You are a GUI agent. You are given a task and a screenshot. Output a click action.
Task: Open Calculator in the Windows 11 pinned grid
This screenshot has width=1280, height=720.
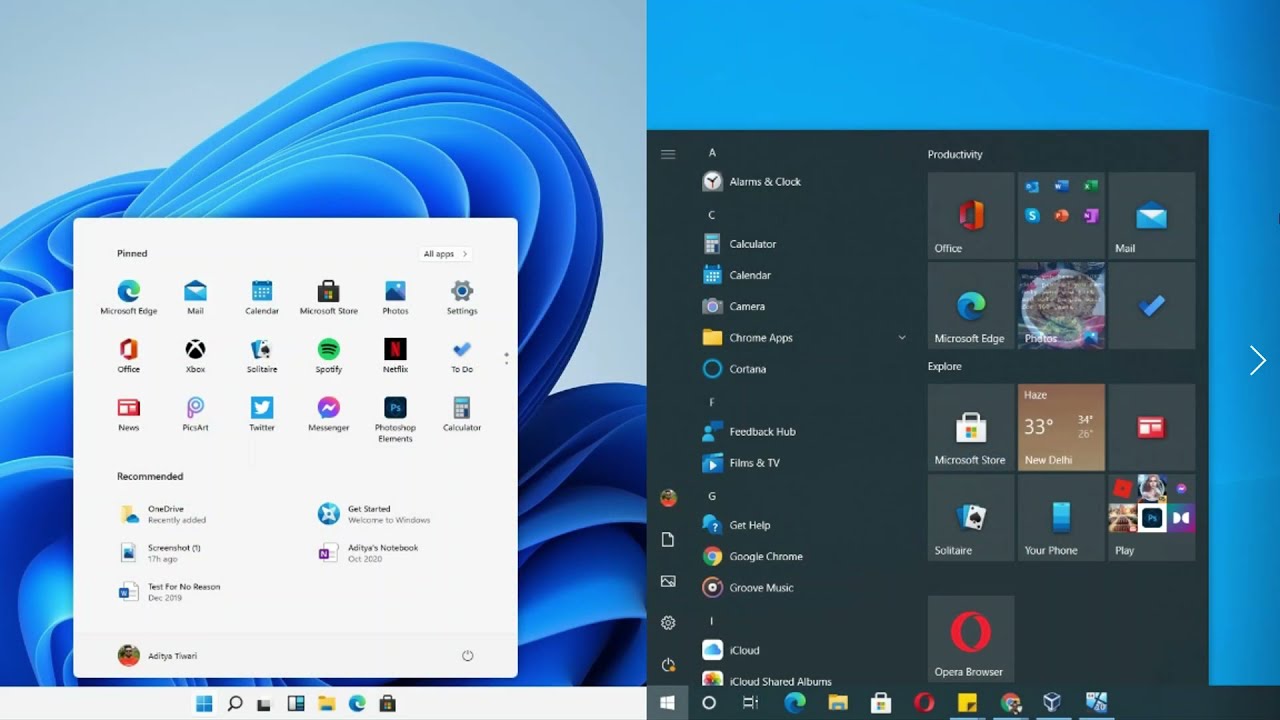click(x=461, y=413)
